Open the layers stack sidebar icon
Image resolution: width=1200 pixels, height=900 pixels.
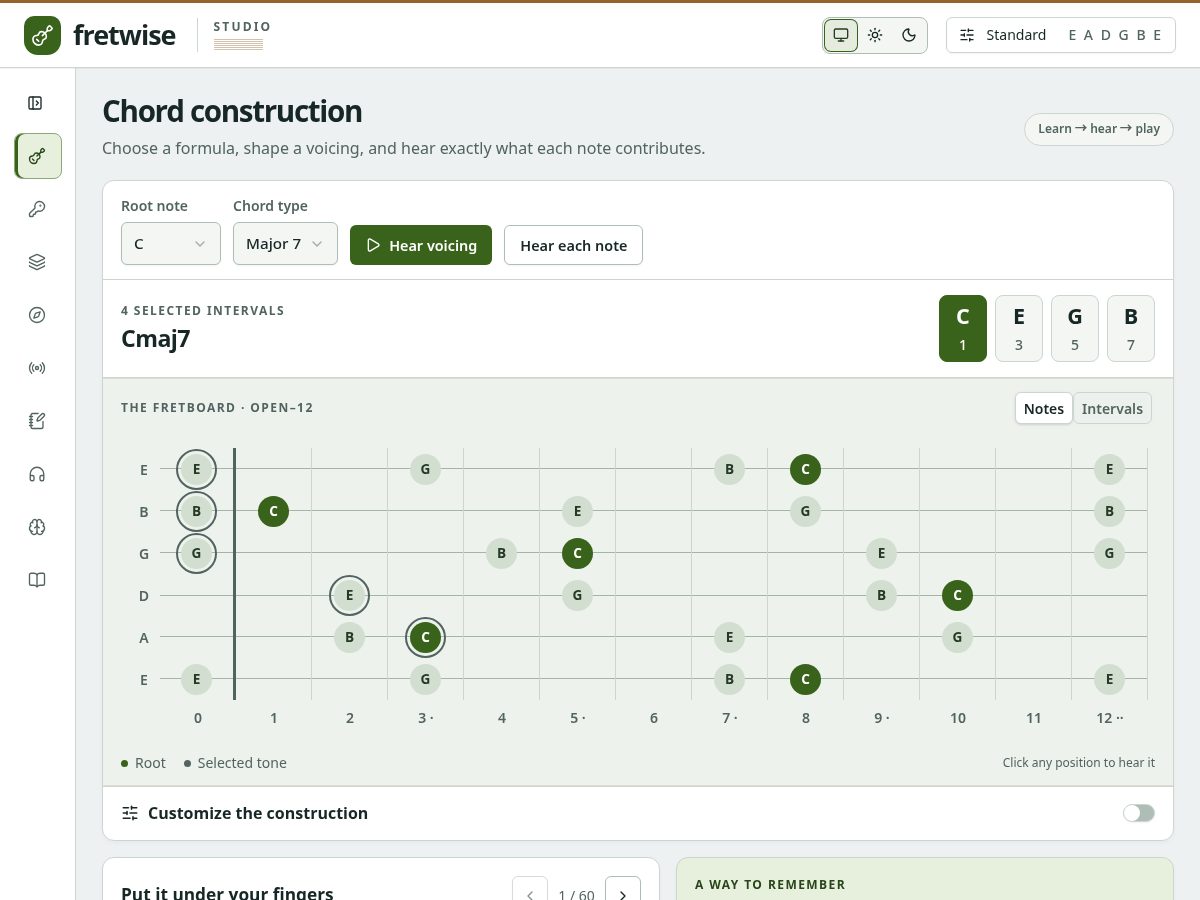pos(37,262)
